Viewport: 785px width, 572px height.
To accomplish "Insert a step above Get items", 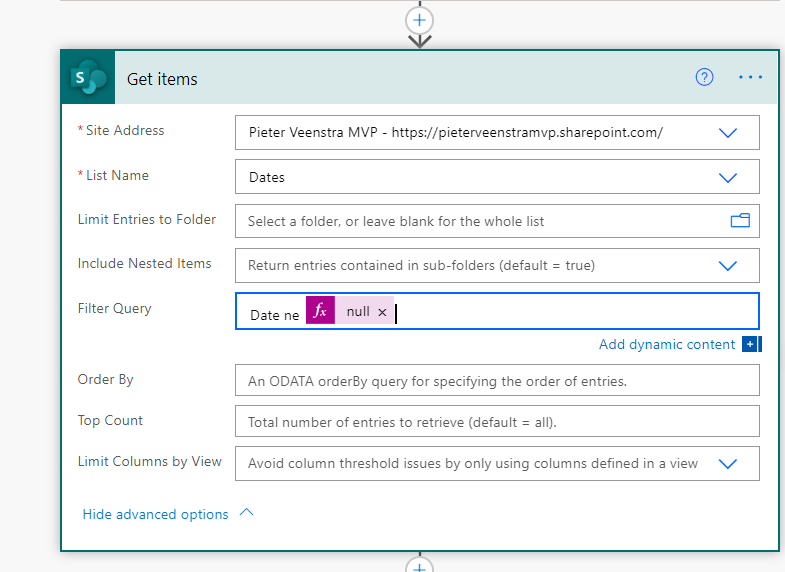I will (420, 21).
